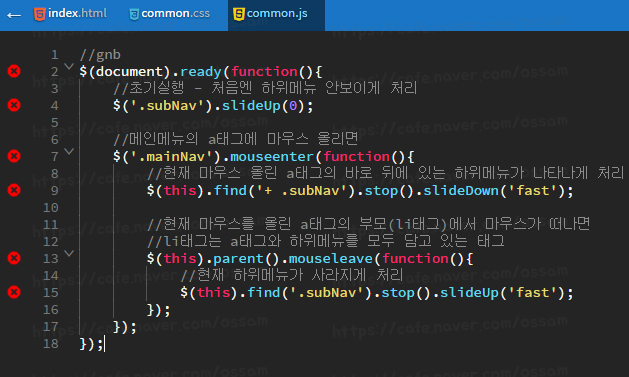Click the error marker on line 2

pos(14,71)
